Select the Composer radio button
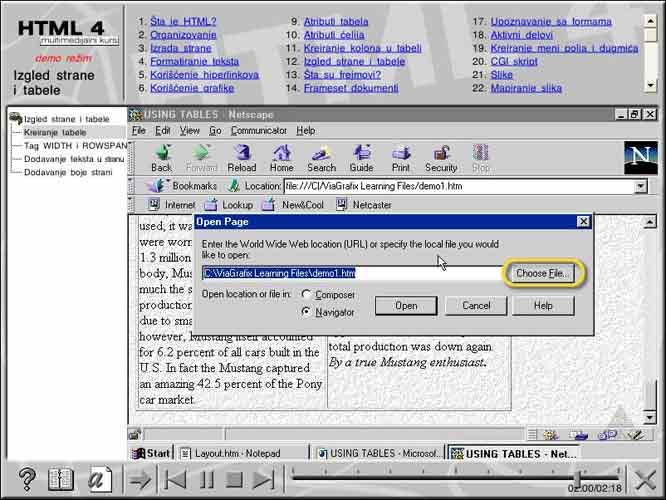Viewport: 666px width, 500px height. (x=306, y=295)
